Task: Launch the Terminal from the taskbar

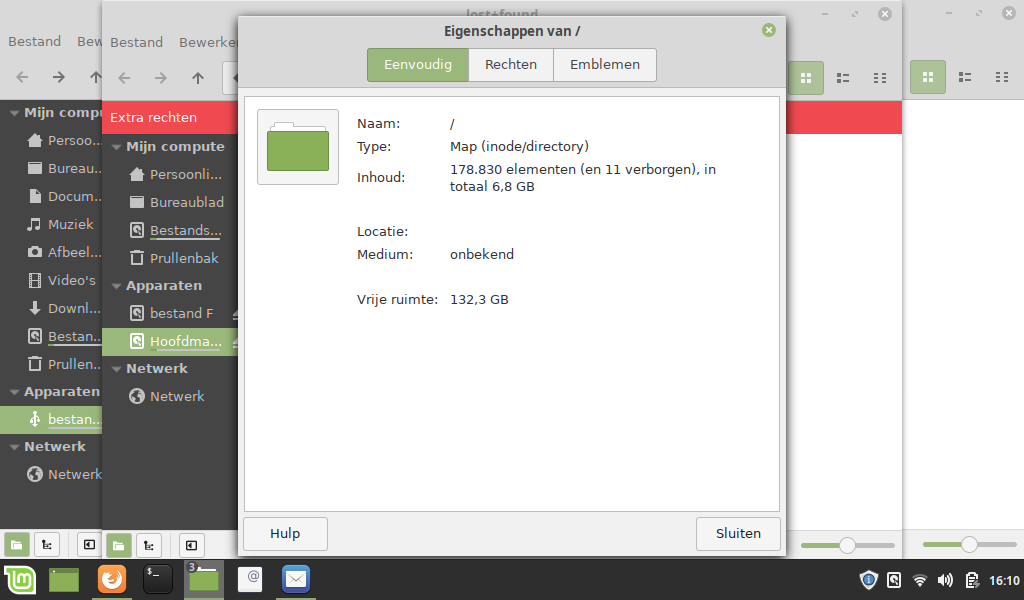Action: [x=158, y=579]
